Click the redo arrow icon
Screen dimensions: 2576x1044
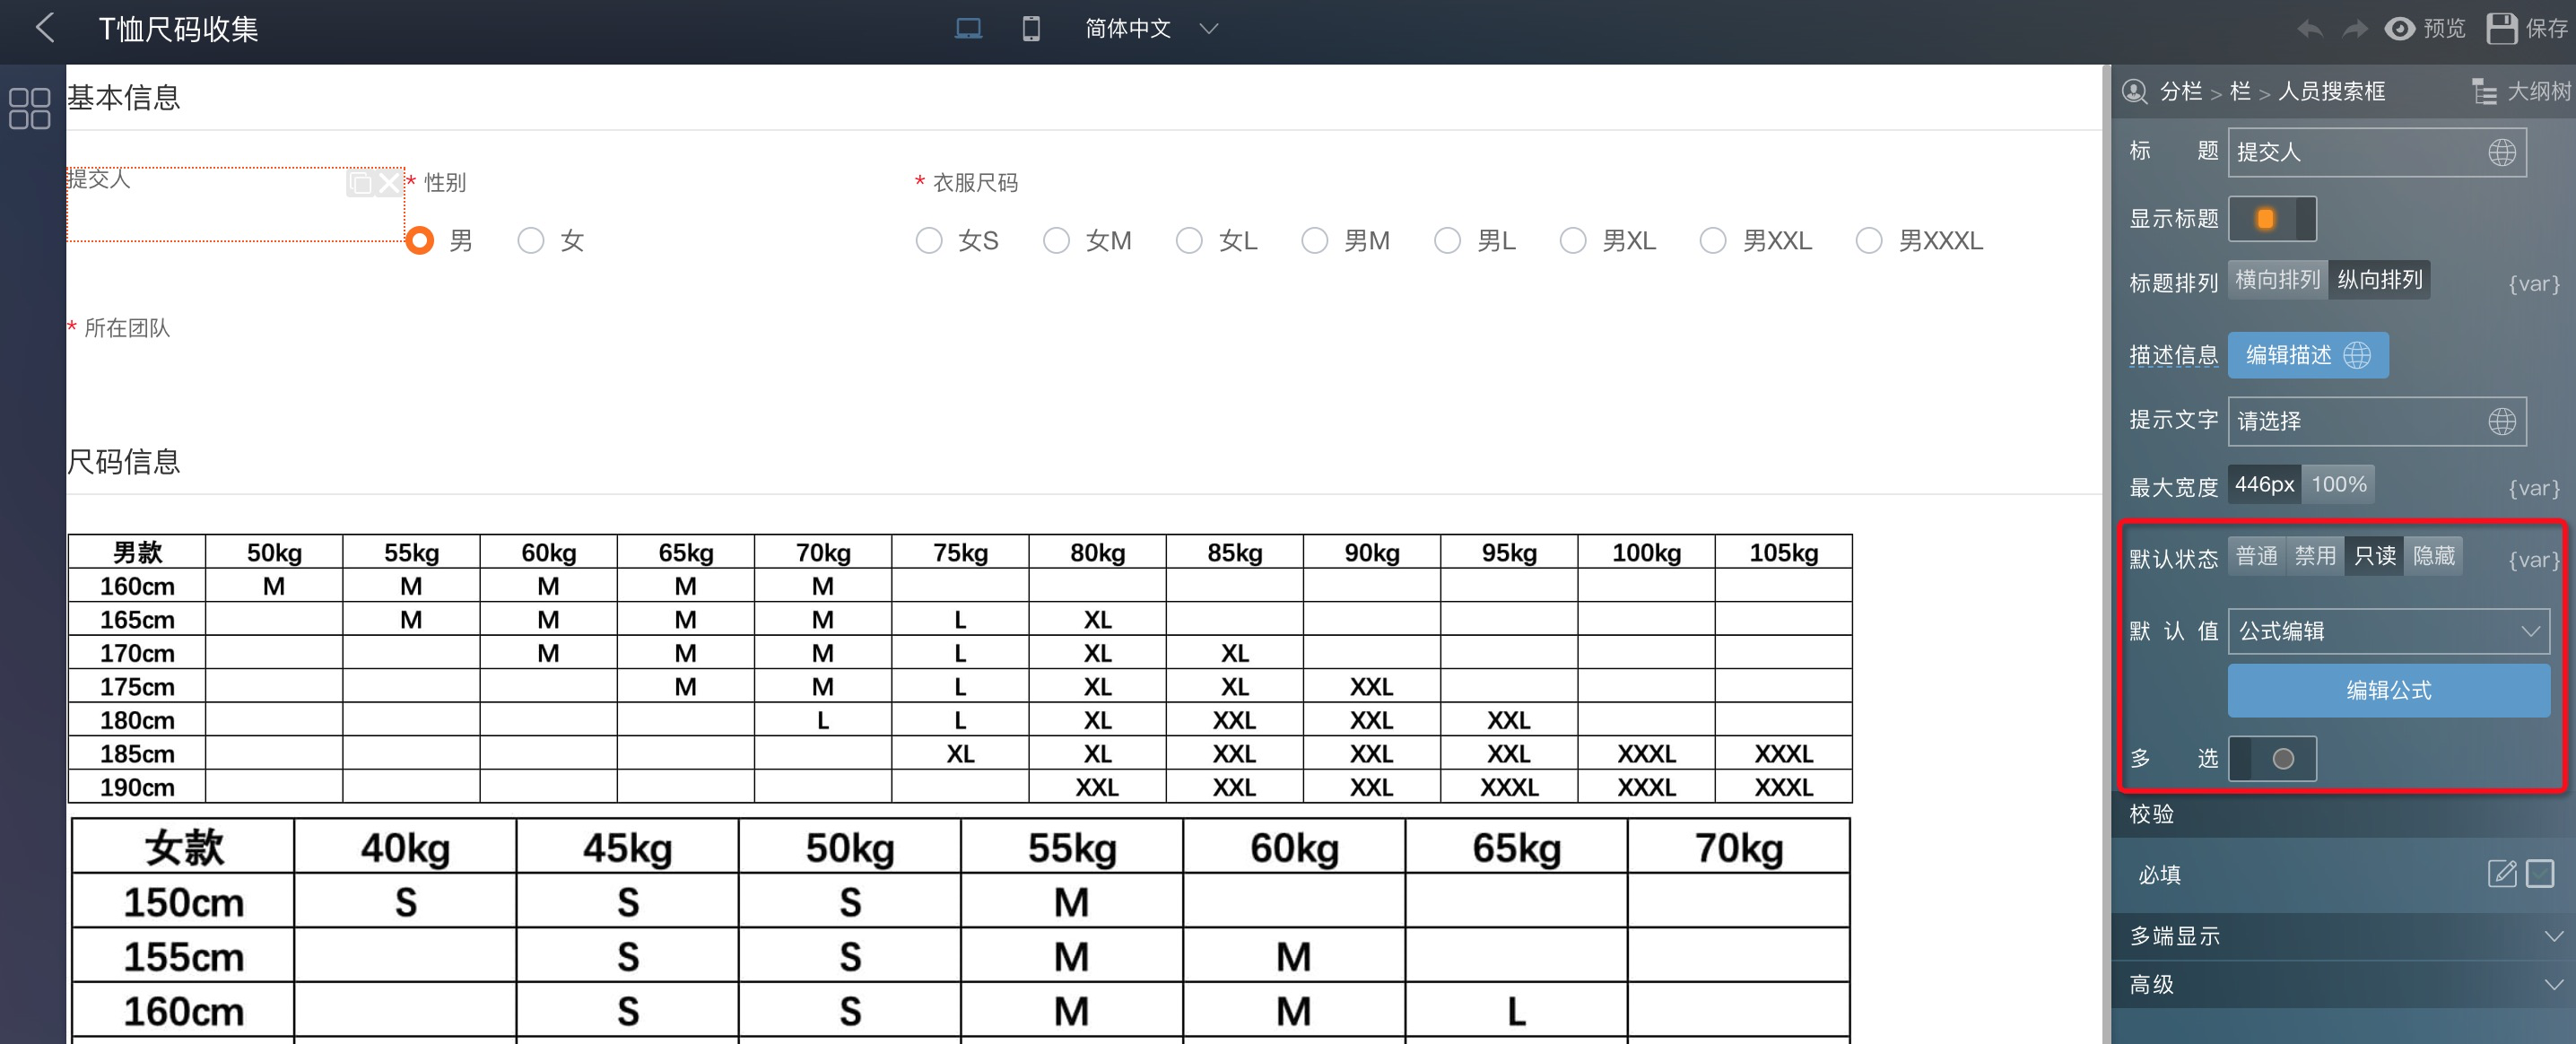tap(2354, 28)
